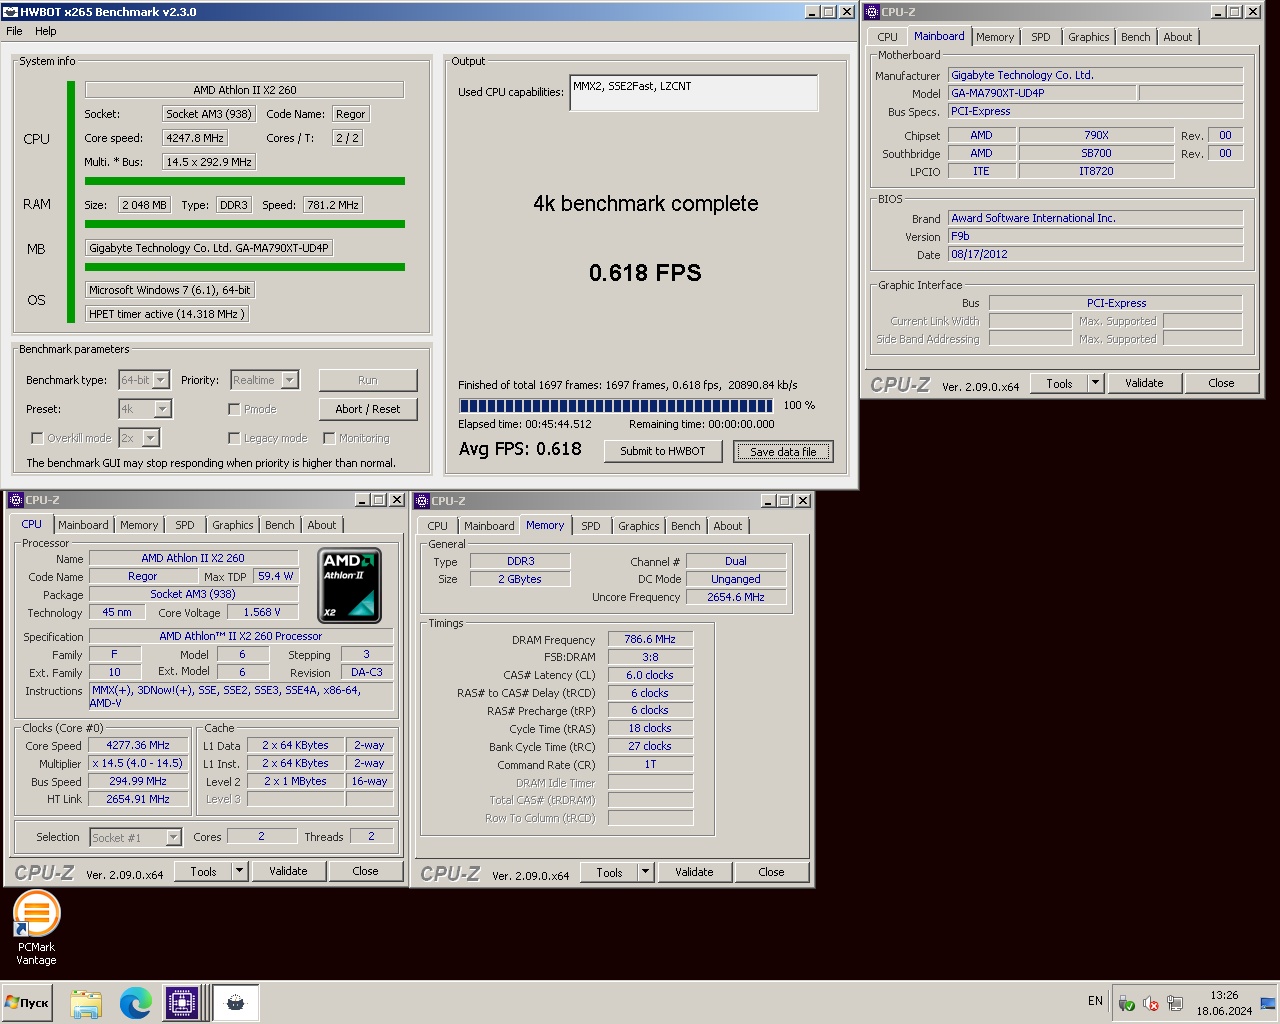Open the Overkill mode 2x dropdown

151,438
